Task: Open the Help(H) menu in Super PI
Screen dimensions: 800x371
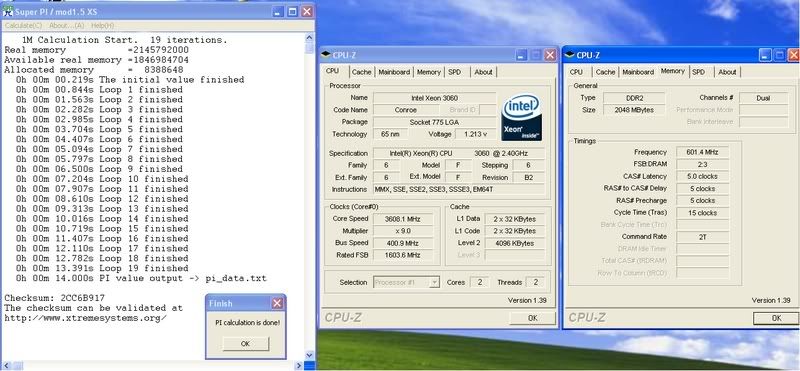Action: point(103,25)
